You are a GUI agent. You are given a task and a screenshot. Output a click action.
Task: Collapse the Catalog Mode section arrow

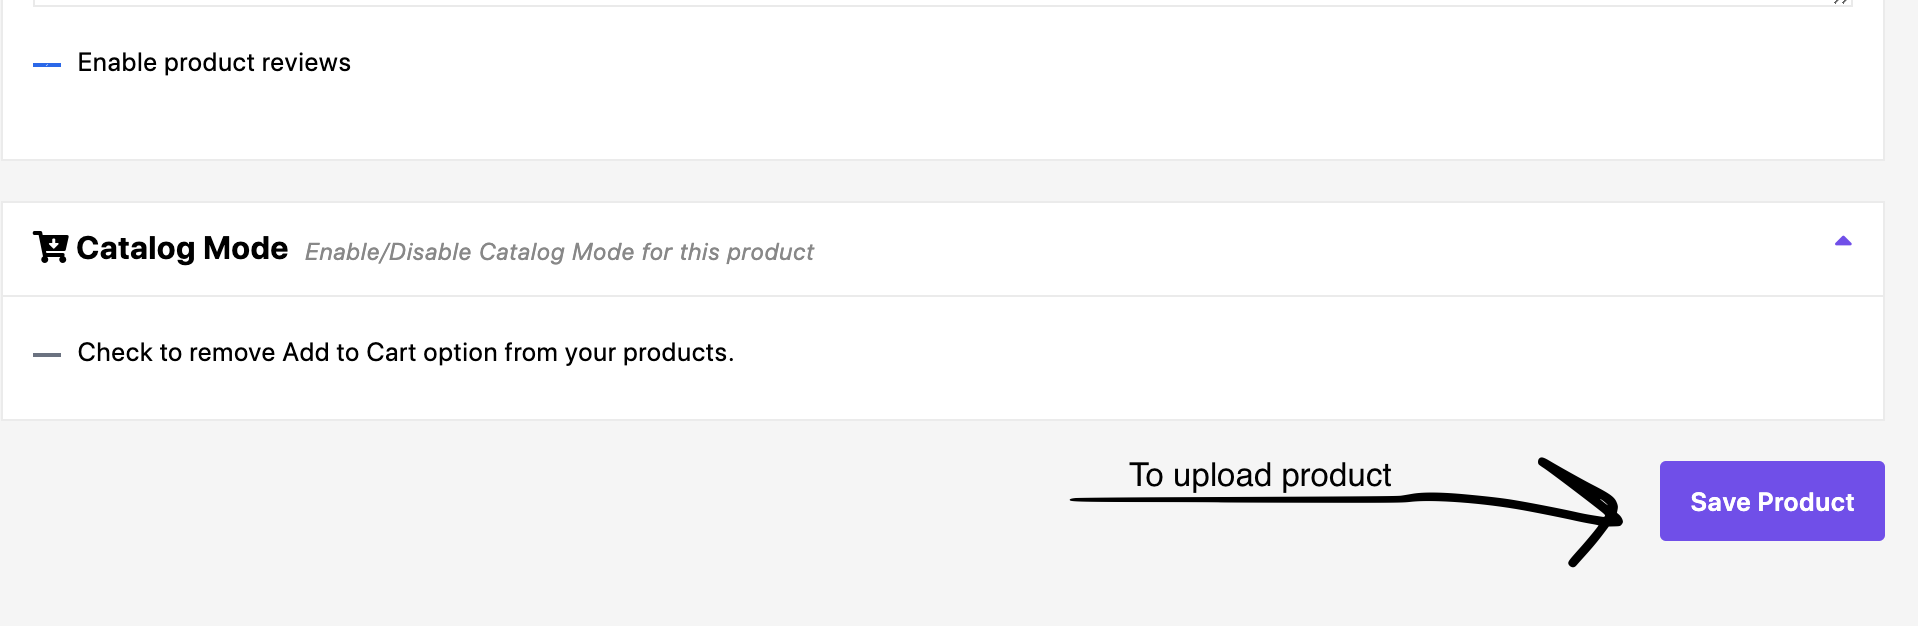coord(1843,241)
